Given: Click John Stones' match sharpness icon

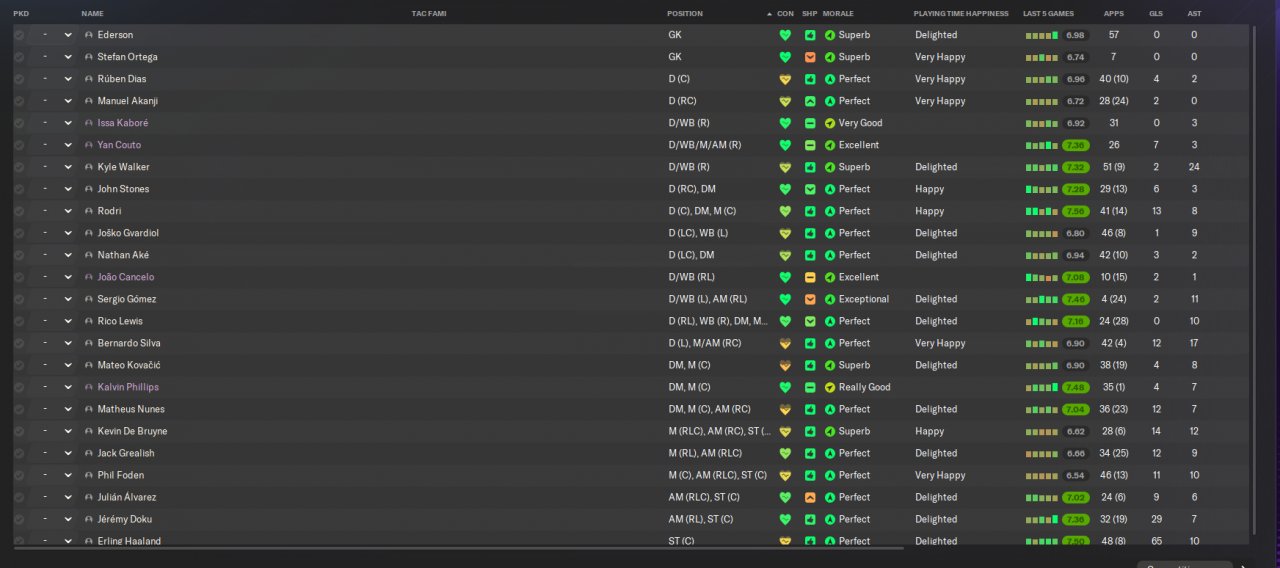Looking at the screenshot, I should click(x=810, y=189).
